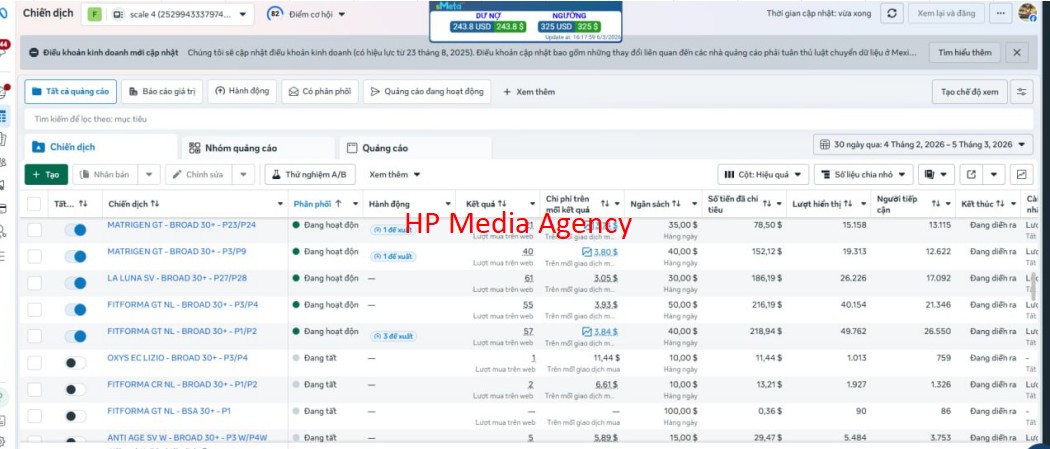This screenshot has height=449, width=1050.
Task: Open 1 đề xuất for MATRIGEN P3/P9
Action: [x=392, y=256]
